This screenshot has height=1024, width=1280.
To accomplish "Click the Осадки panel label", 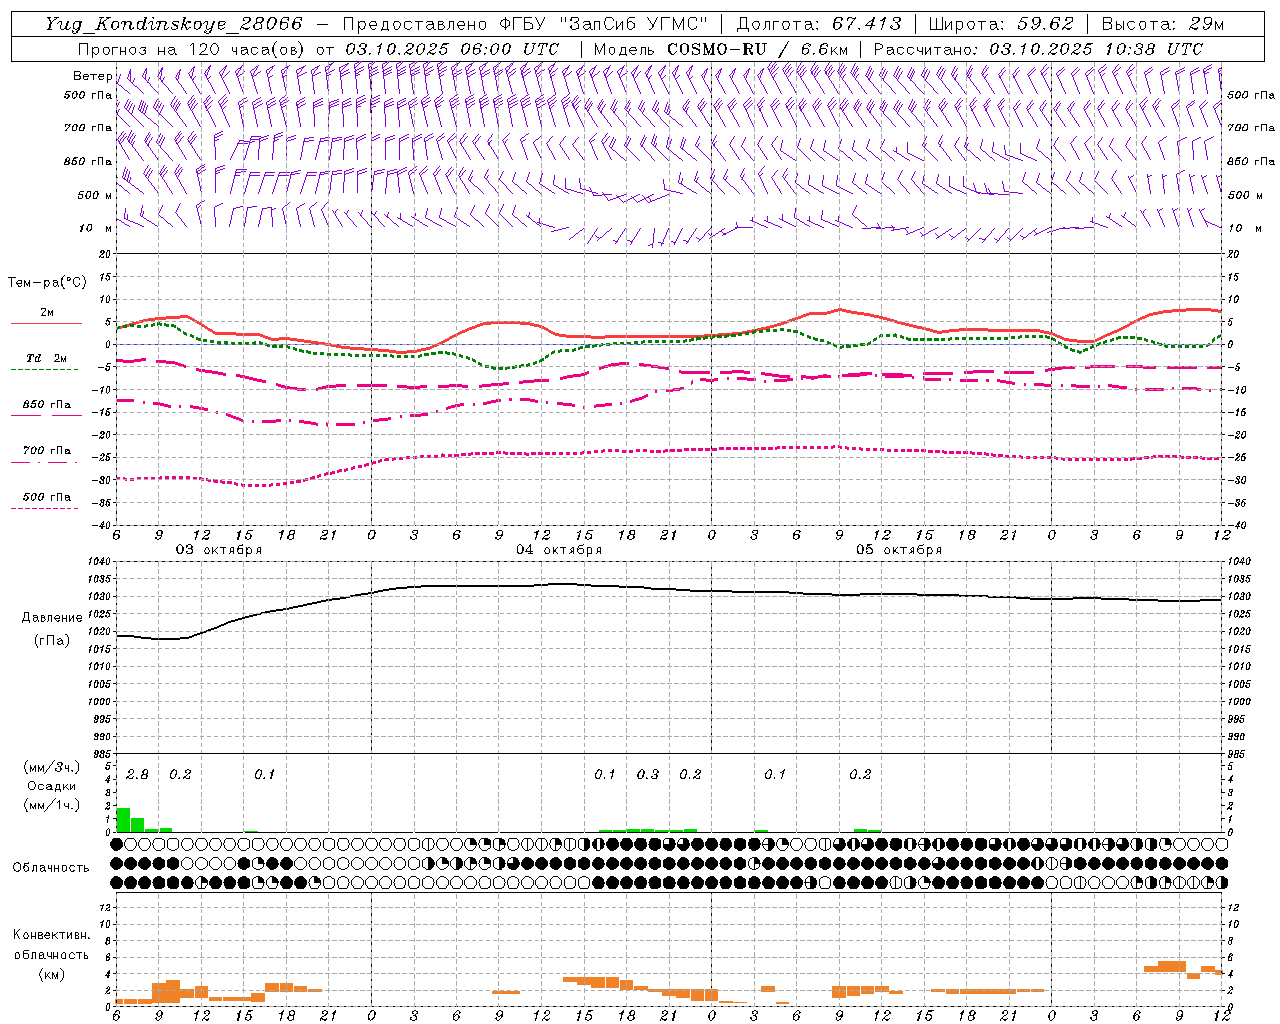I will point(51,786).
